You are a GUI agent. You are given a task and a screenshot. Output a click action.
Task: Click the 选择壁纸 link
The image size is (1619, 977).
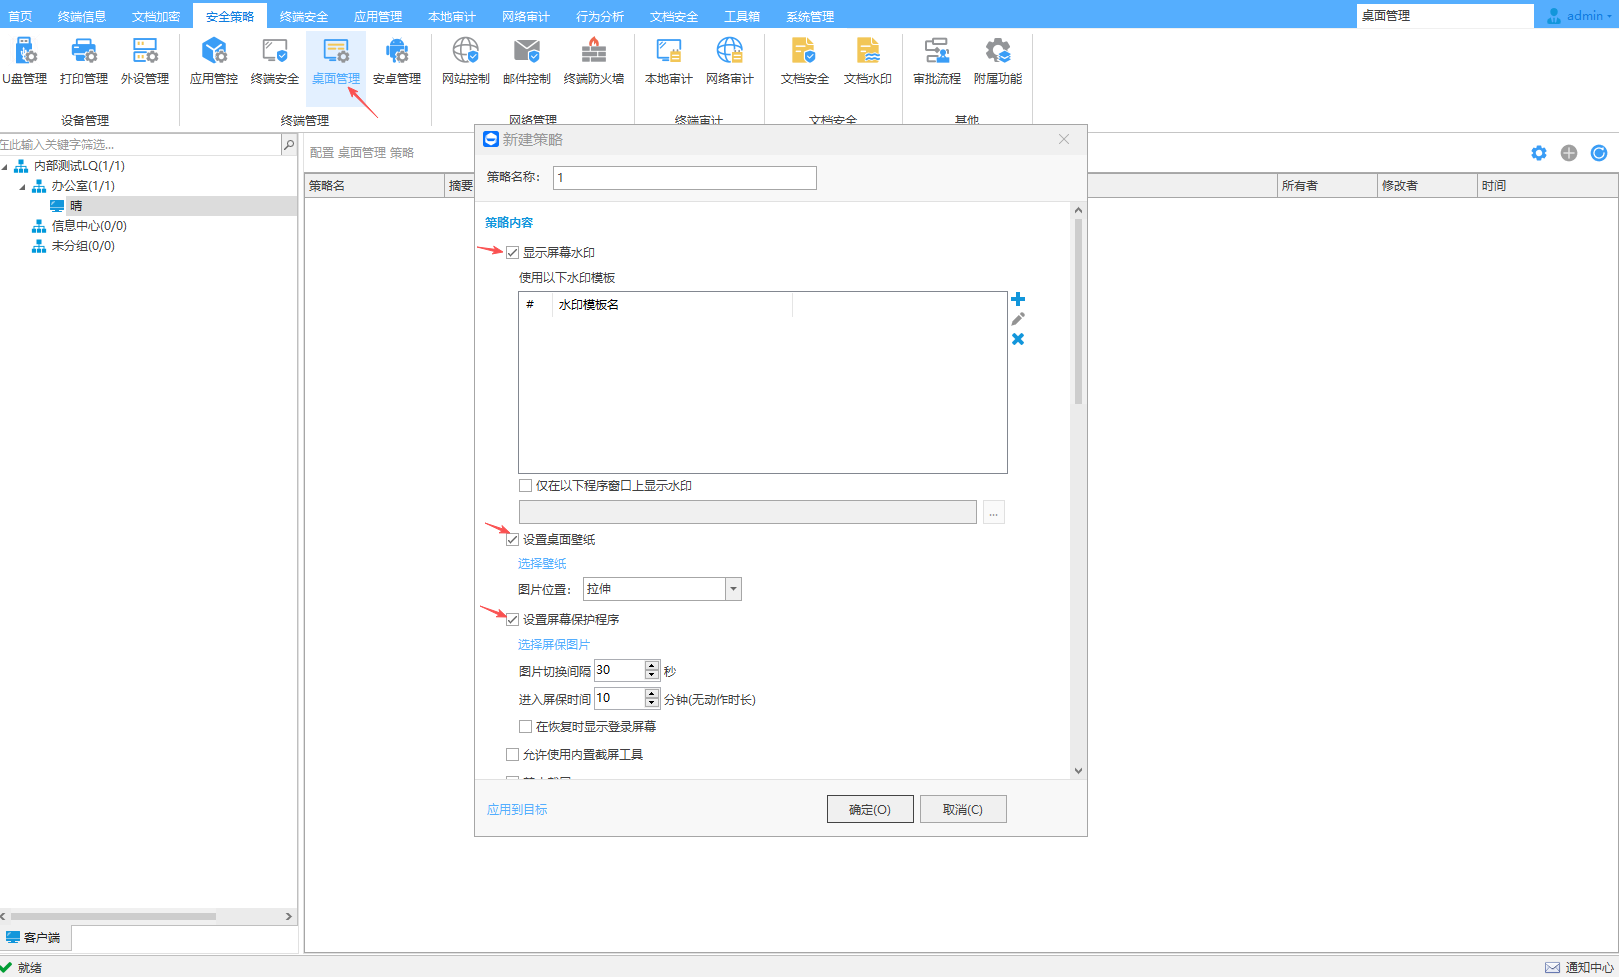(x=542, y=564)
